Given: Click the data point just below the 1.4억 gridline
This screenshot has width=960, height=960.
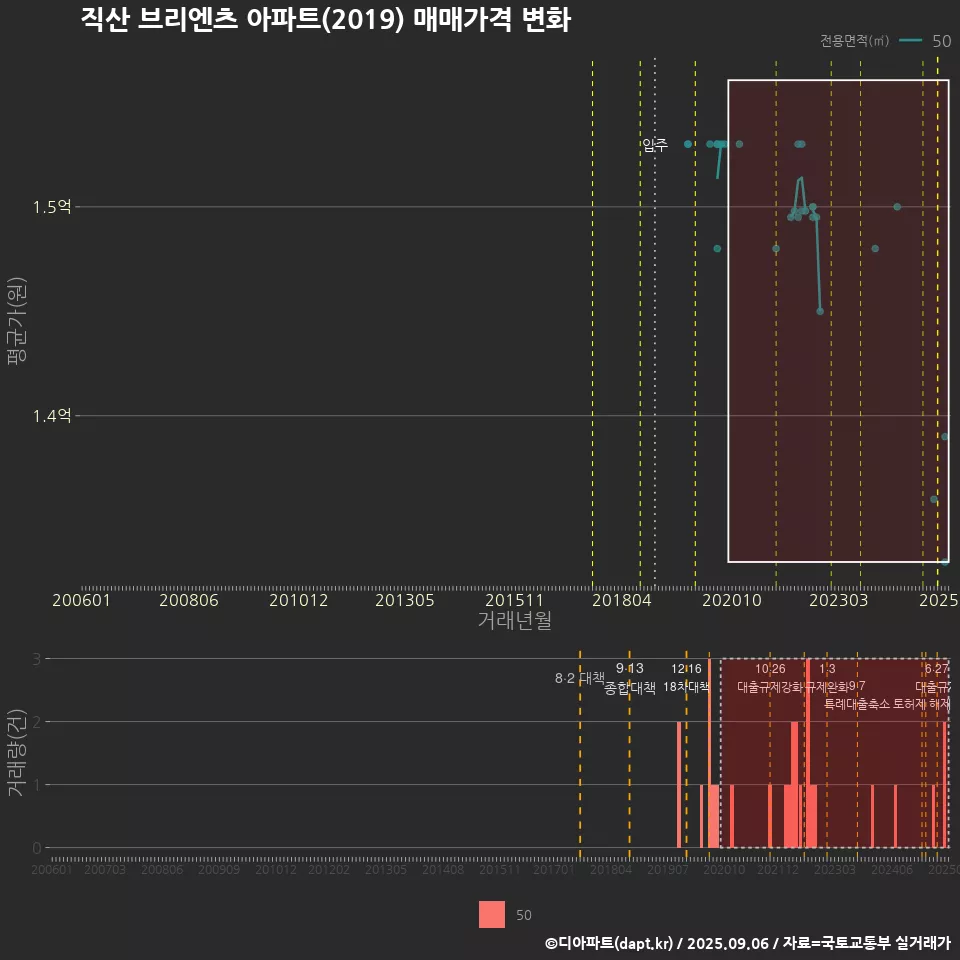Looking at the screenshot, I should tap(945, 437).
